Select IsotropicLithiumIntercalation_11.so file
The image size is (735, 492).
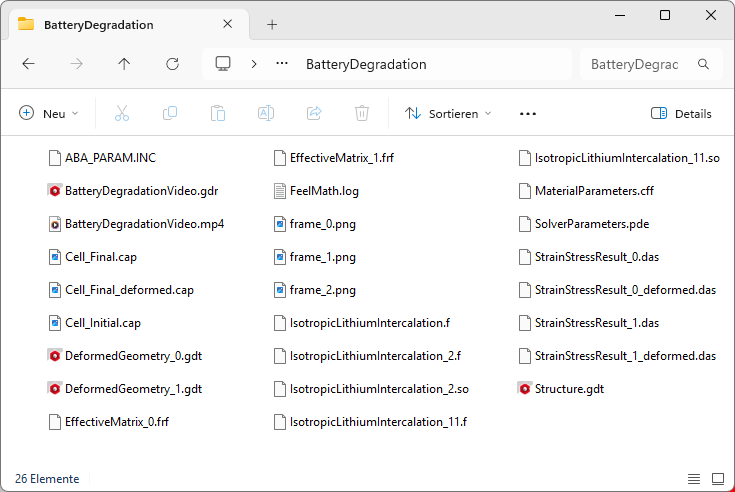[619, 158]
